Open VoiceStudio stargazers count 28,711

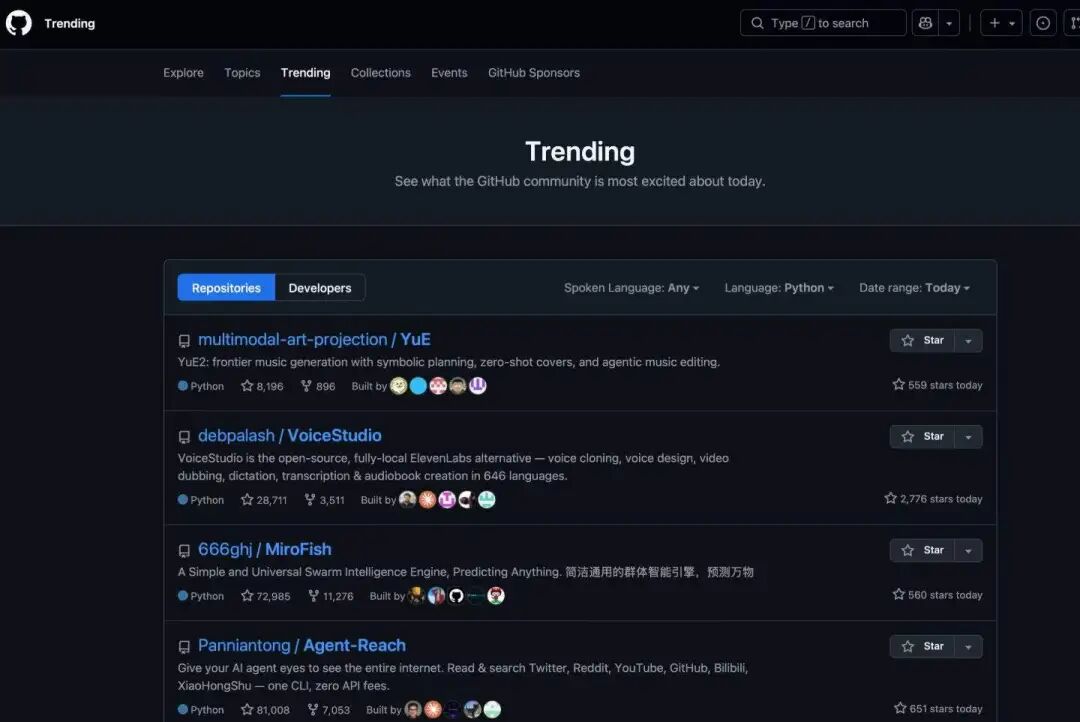point(264,499)
